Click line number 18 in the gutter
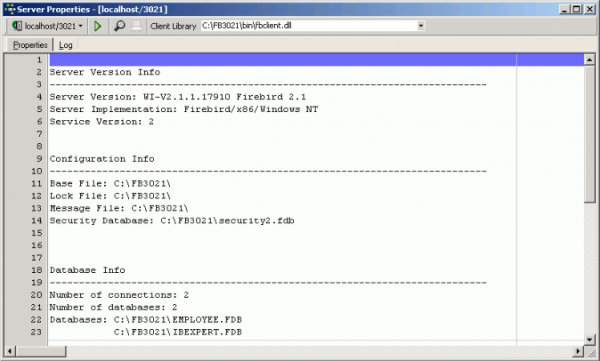The width and height of the screenshot is (600, 361). click(x=36, y=270)
